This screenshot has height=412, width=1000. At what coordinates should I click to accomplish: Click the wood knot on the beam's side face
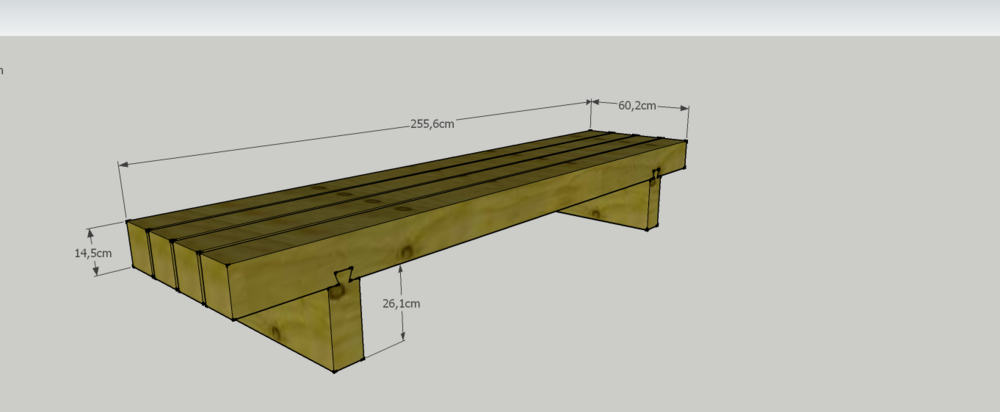tap(406, 250)
